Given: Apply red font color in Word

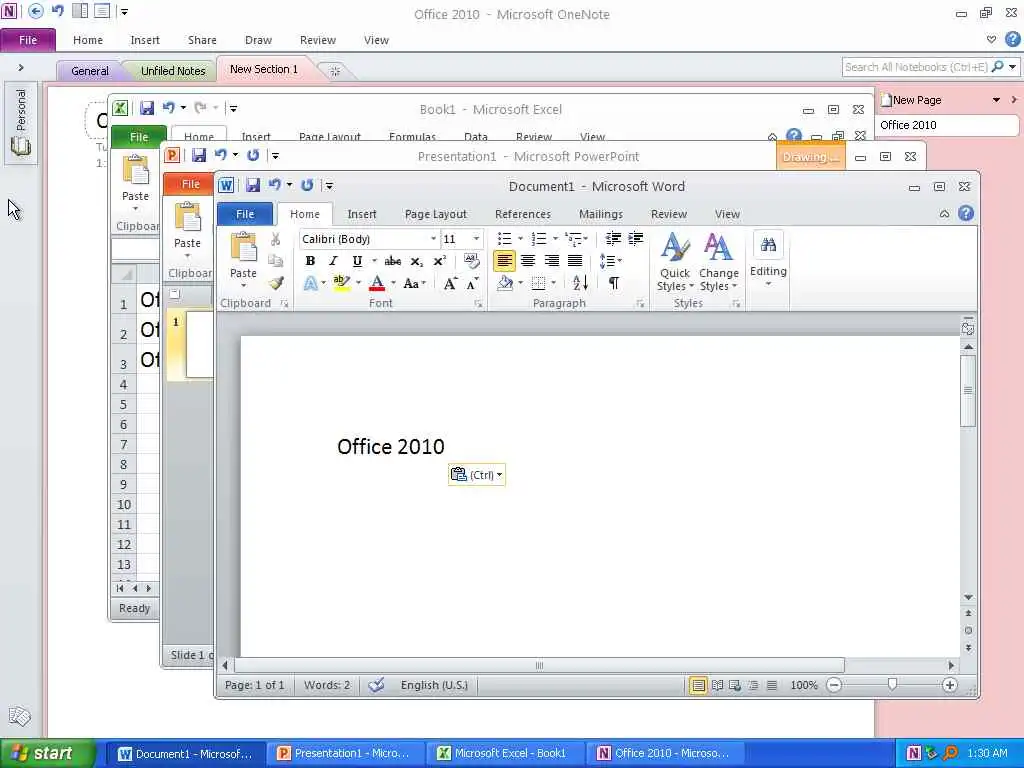Looking at the screenshot, I should (377, 283).
